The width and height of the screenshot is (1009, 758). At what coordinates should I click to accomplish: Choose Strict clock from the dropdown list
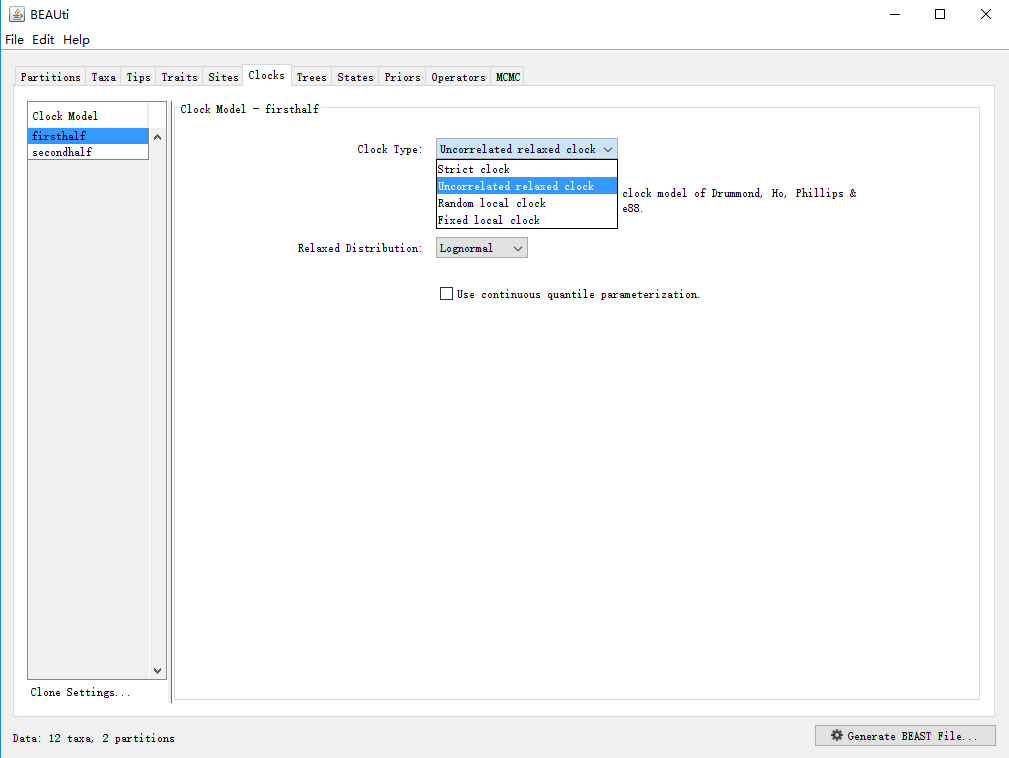(526, 169)
